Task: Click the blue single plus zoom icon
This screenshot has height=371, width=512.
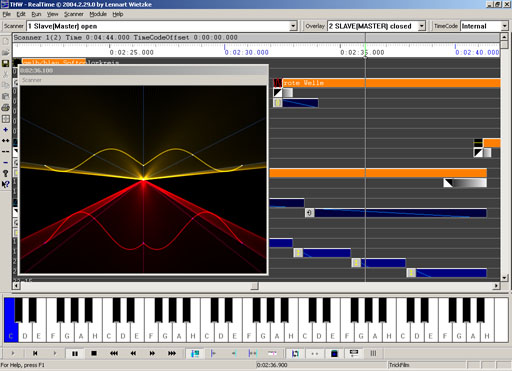Action: (x=5, y=130)
